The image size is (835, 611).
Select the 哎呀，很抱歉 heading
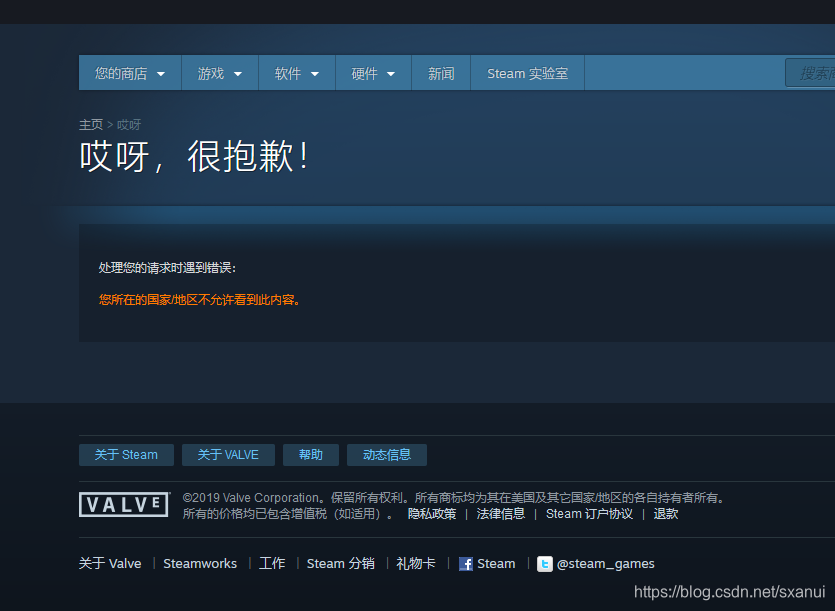coord(194,157)
